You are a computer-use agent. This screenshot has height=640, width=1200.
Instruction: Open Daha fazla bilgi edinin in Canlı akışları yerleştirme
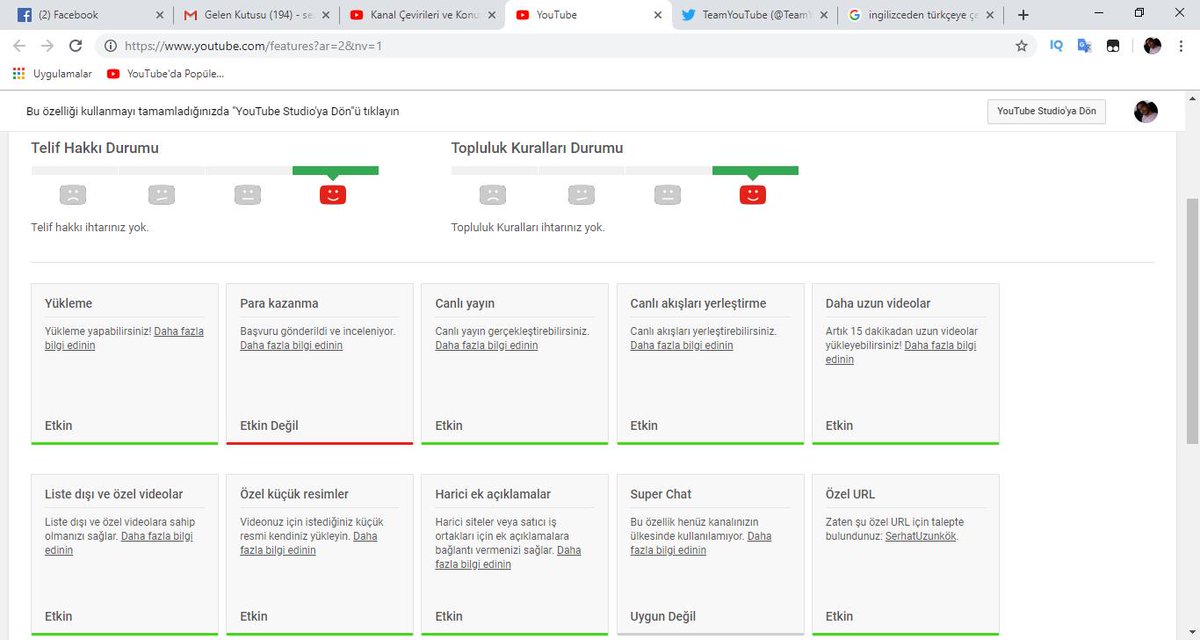point(681,346)
